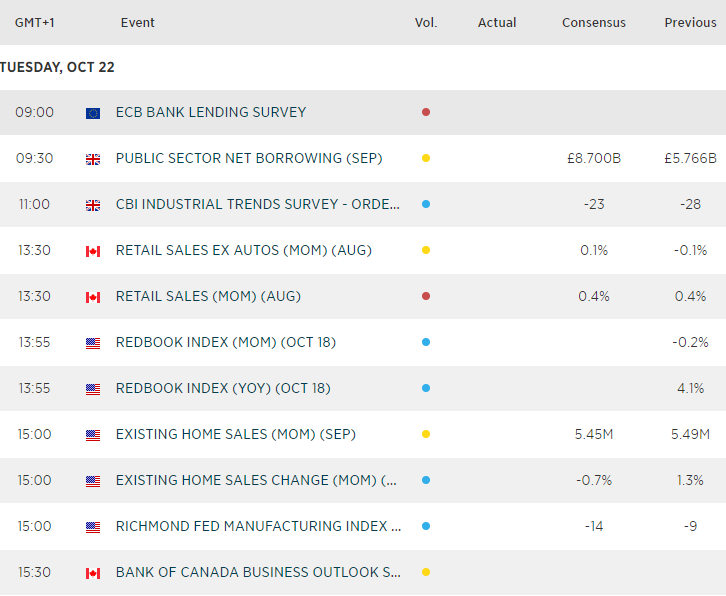Open Redbook Index (MoM) (Oct 18) event
Screen dimensions: 726x596
(226, 342)
